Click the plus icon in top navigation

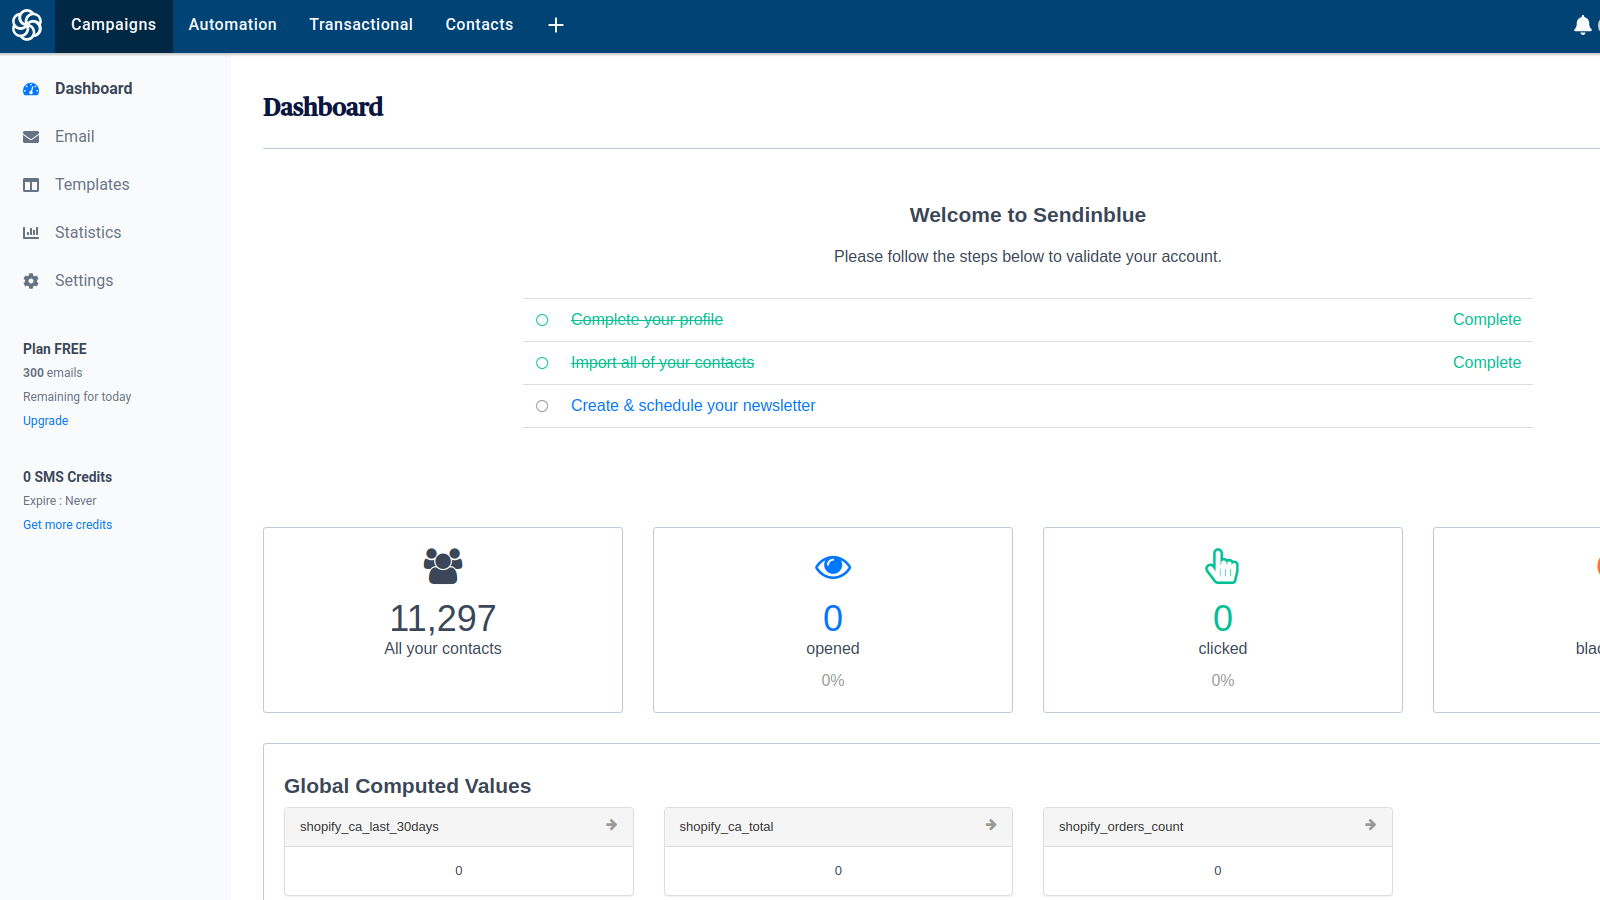(556, 25)
